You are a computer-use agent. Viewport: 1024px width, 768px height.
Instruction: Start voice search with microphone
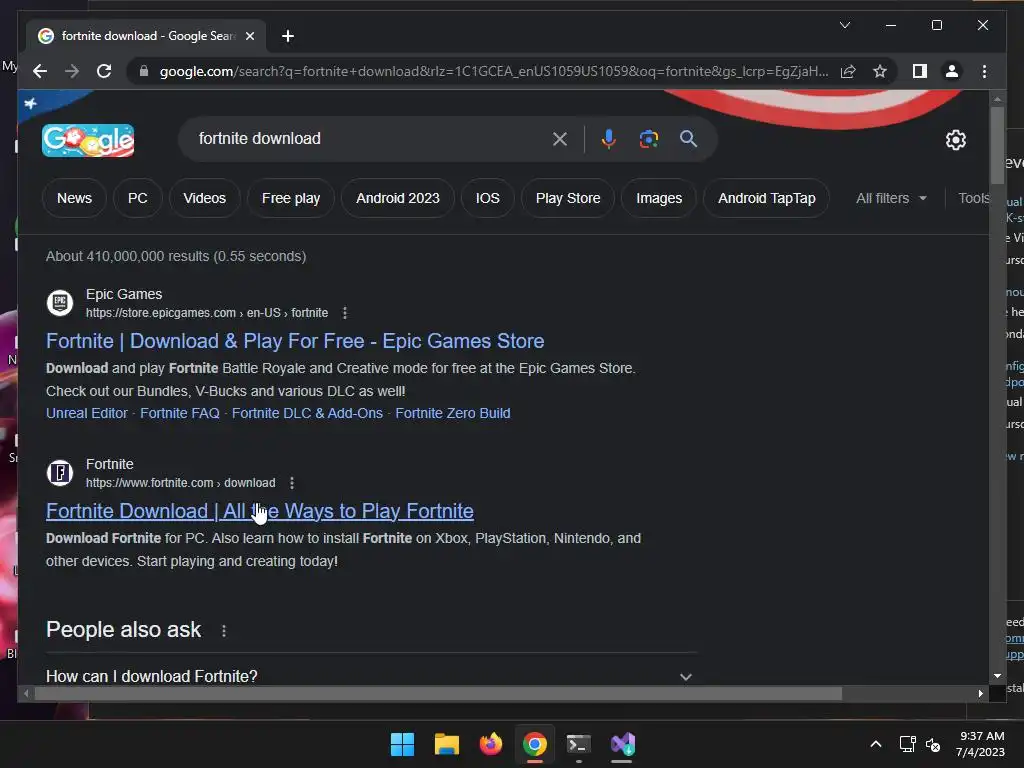tap(608, 139)
